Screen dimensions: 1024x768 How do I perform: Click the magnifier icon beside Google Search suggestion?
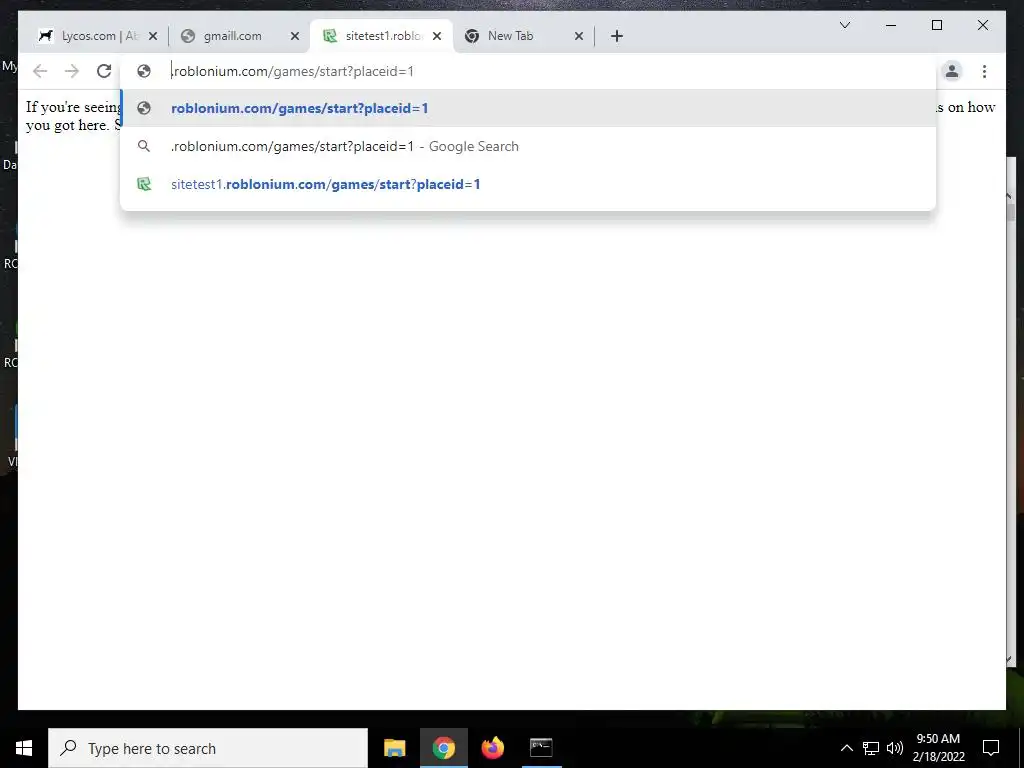(144, 146)
